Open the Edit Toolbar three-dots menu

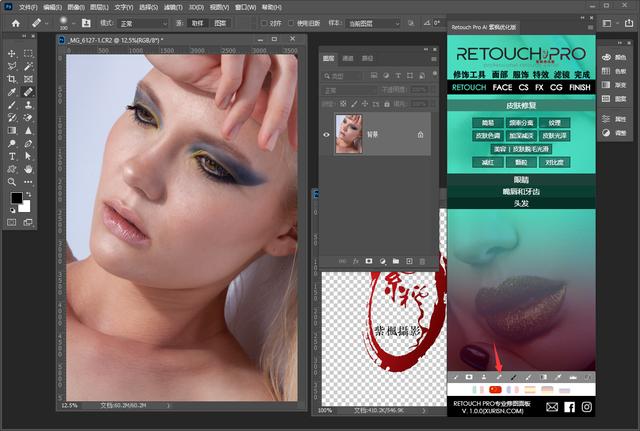tap(28, 182)
